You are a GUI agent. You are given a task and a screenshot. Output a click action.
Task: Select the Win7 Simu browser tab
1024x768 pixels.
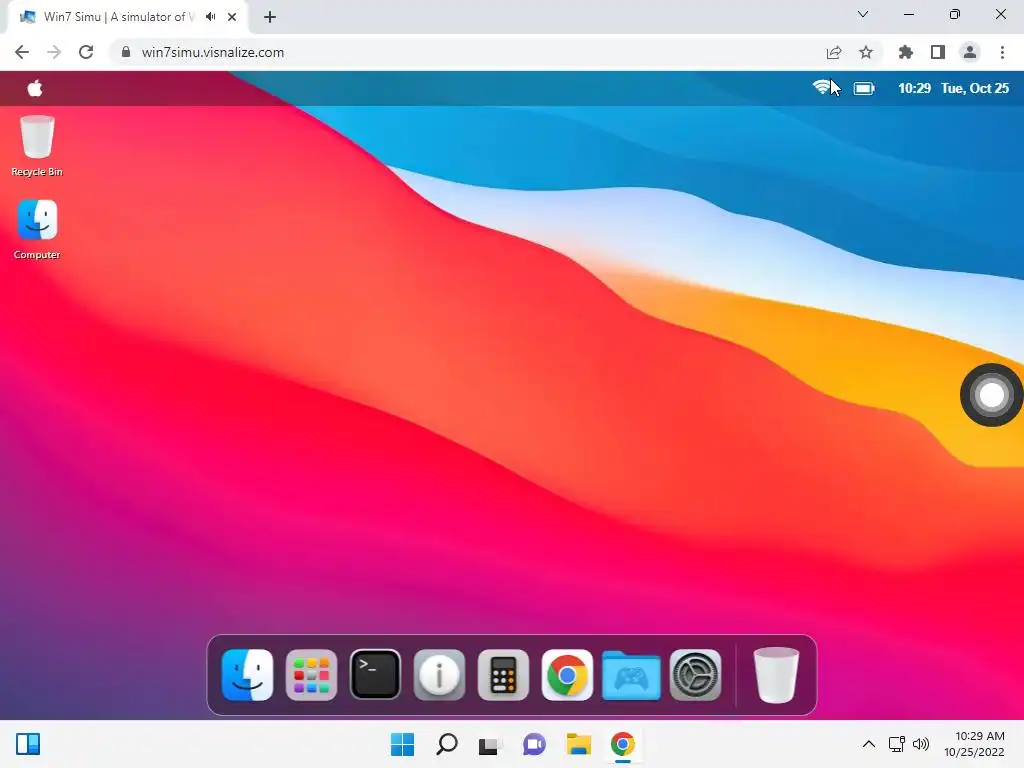127,17
